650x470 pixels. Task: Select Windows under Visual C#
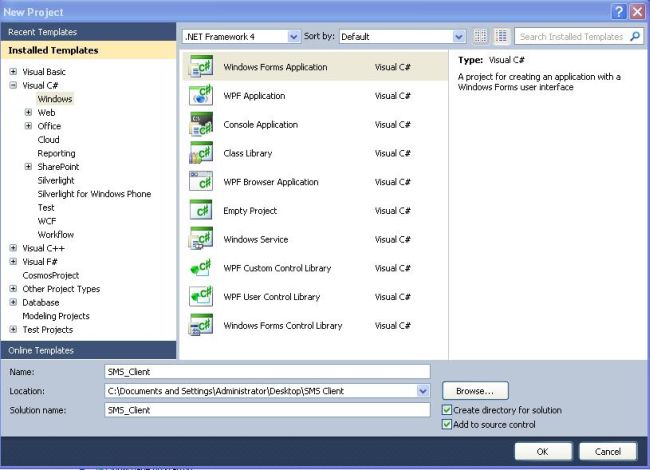click(x=55, y=99)
